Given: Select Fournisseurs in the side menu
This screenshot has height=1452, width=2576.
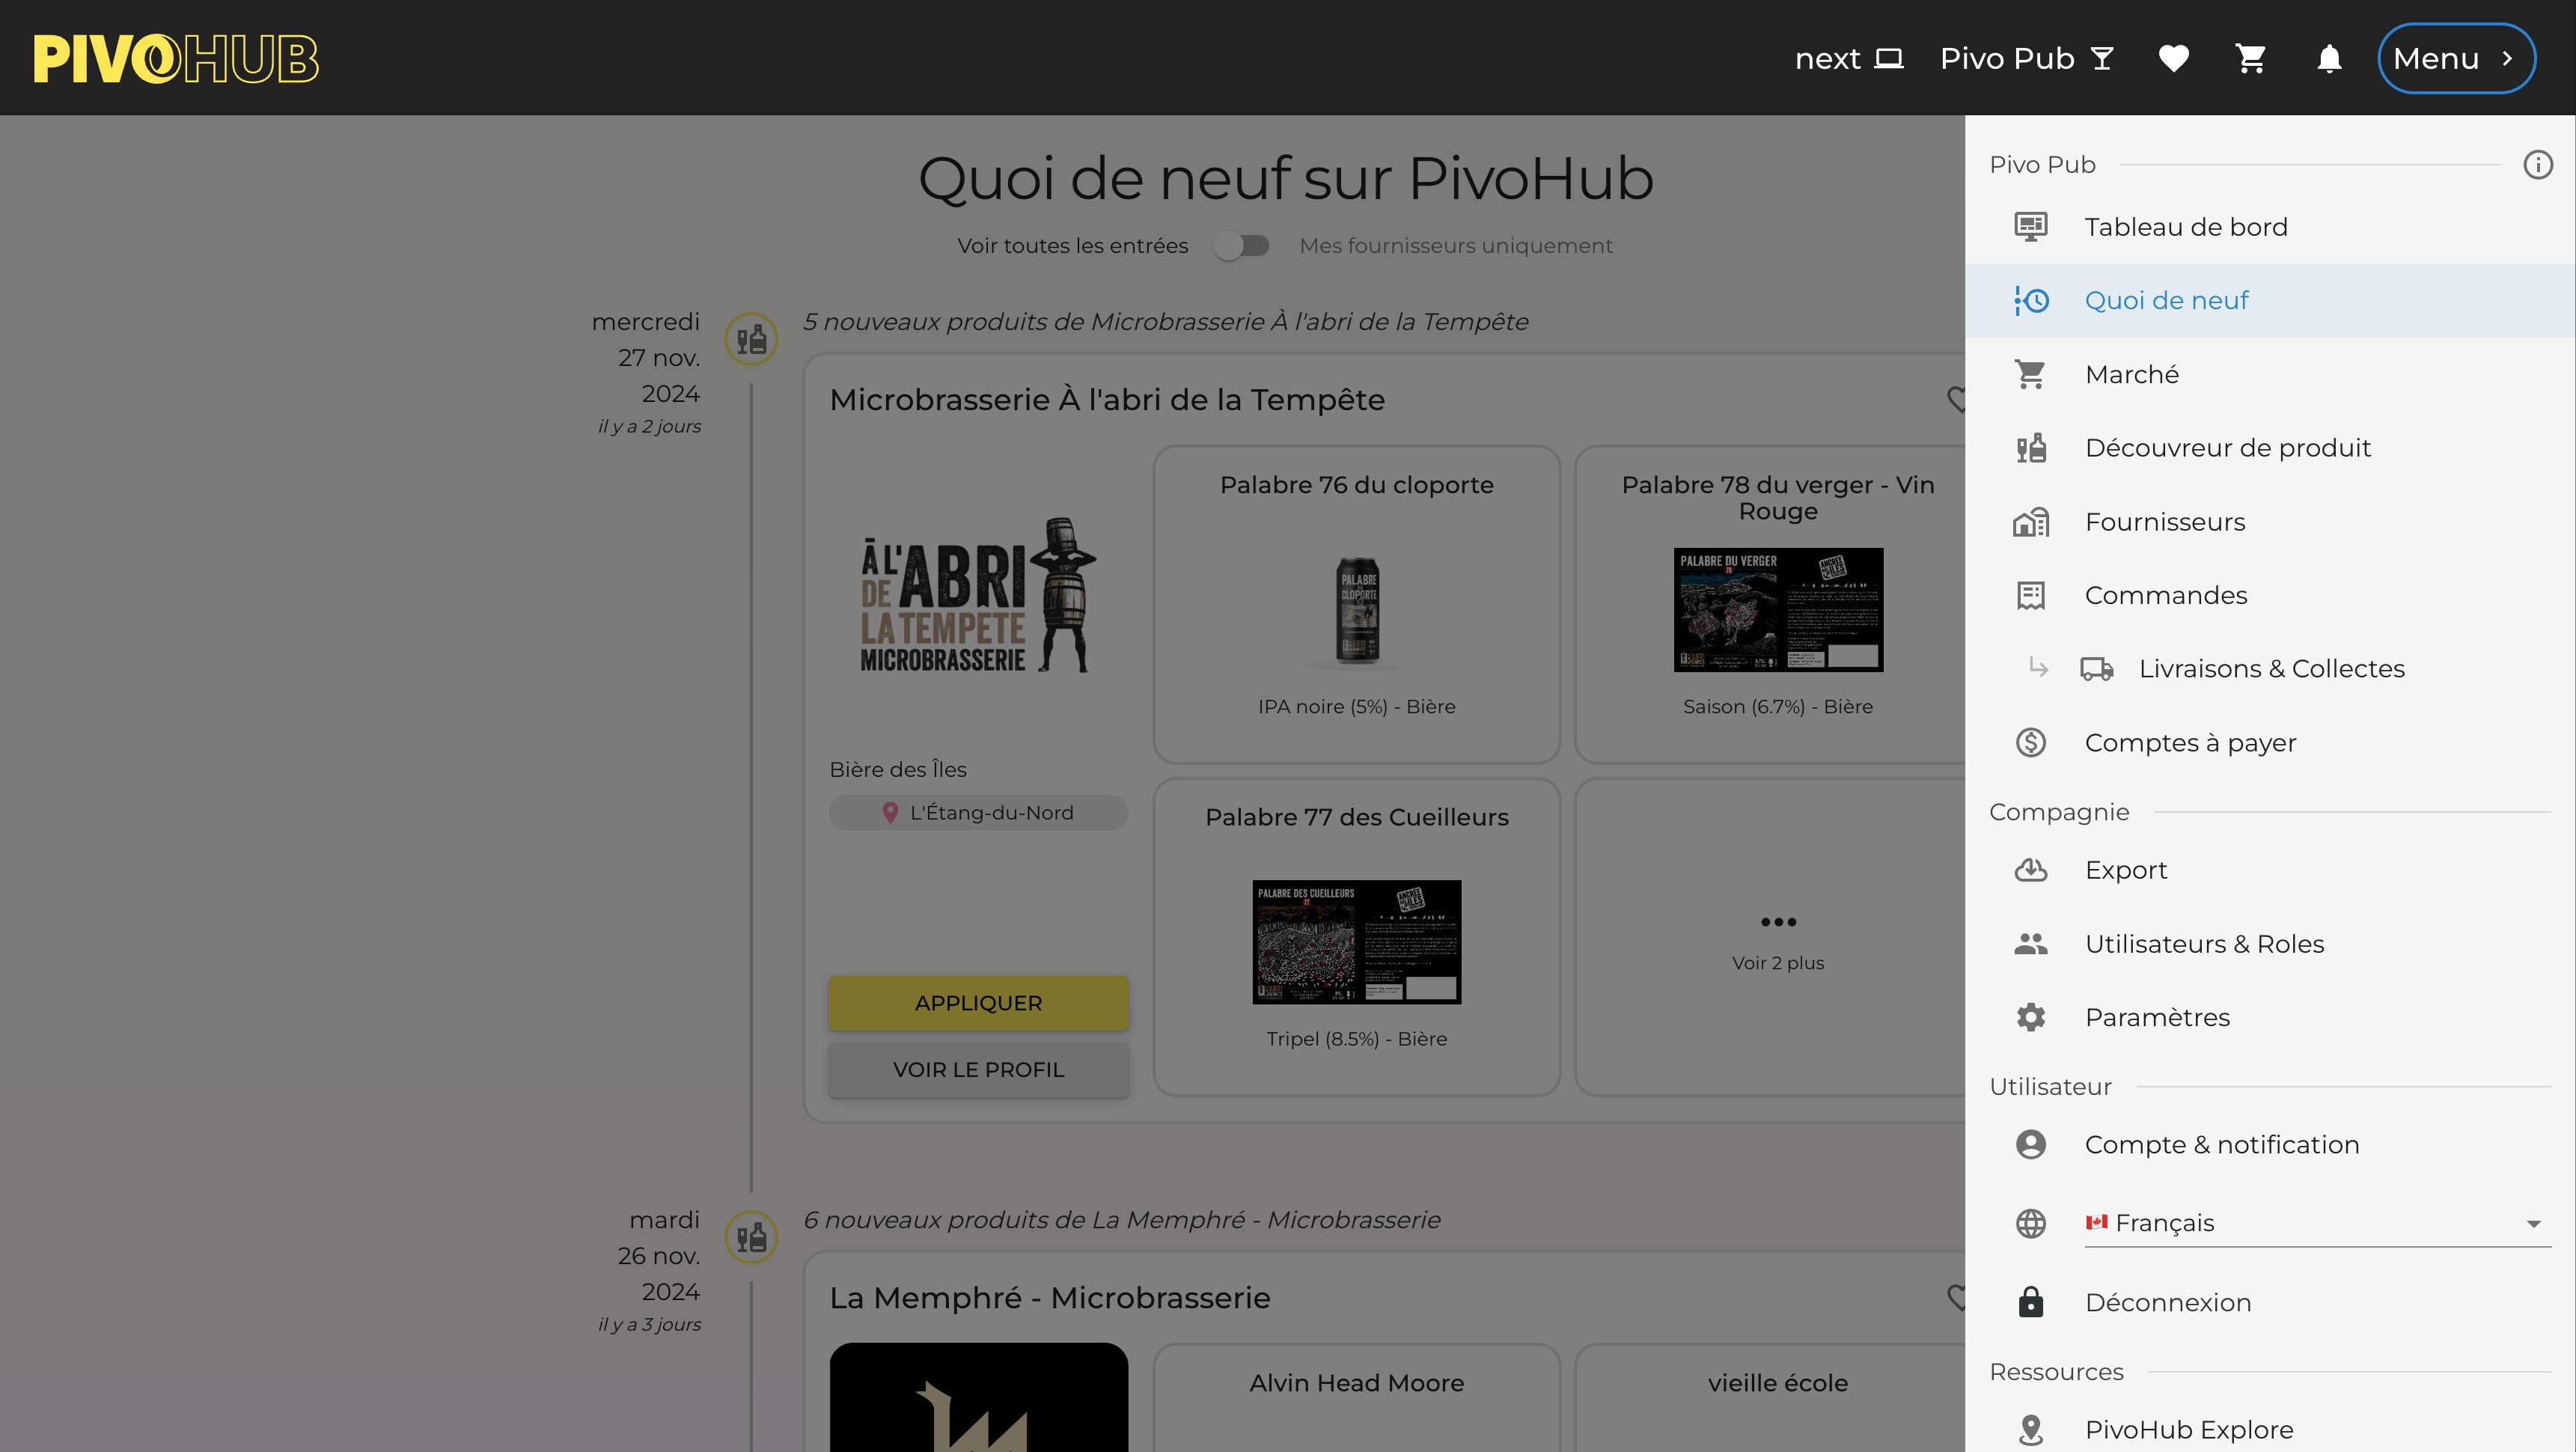Looking at the screenshot, I should tap(2164, 522).
